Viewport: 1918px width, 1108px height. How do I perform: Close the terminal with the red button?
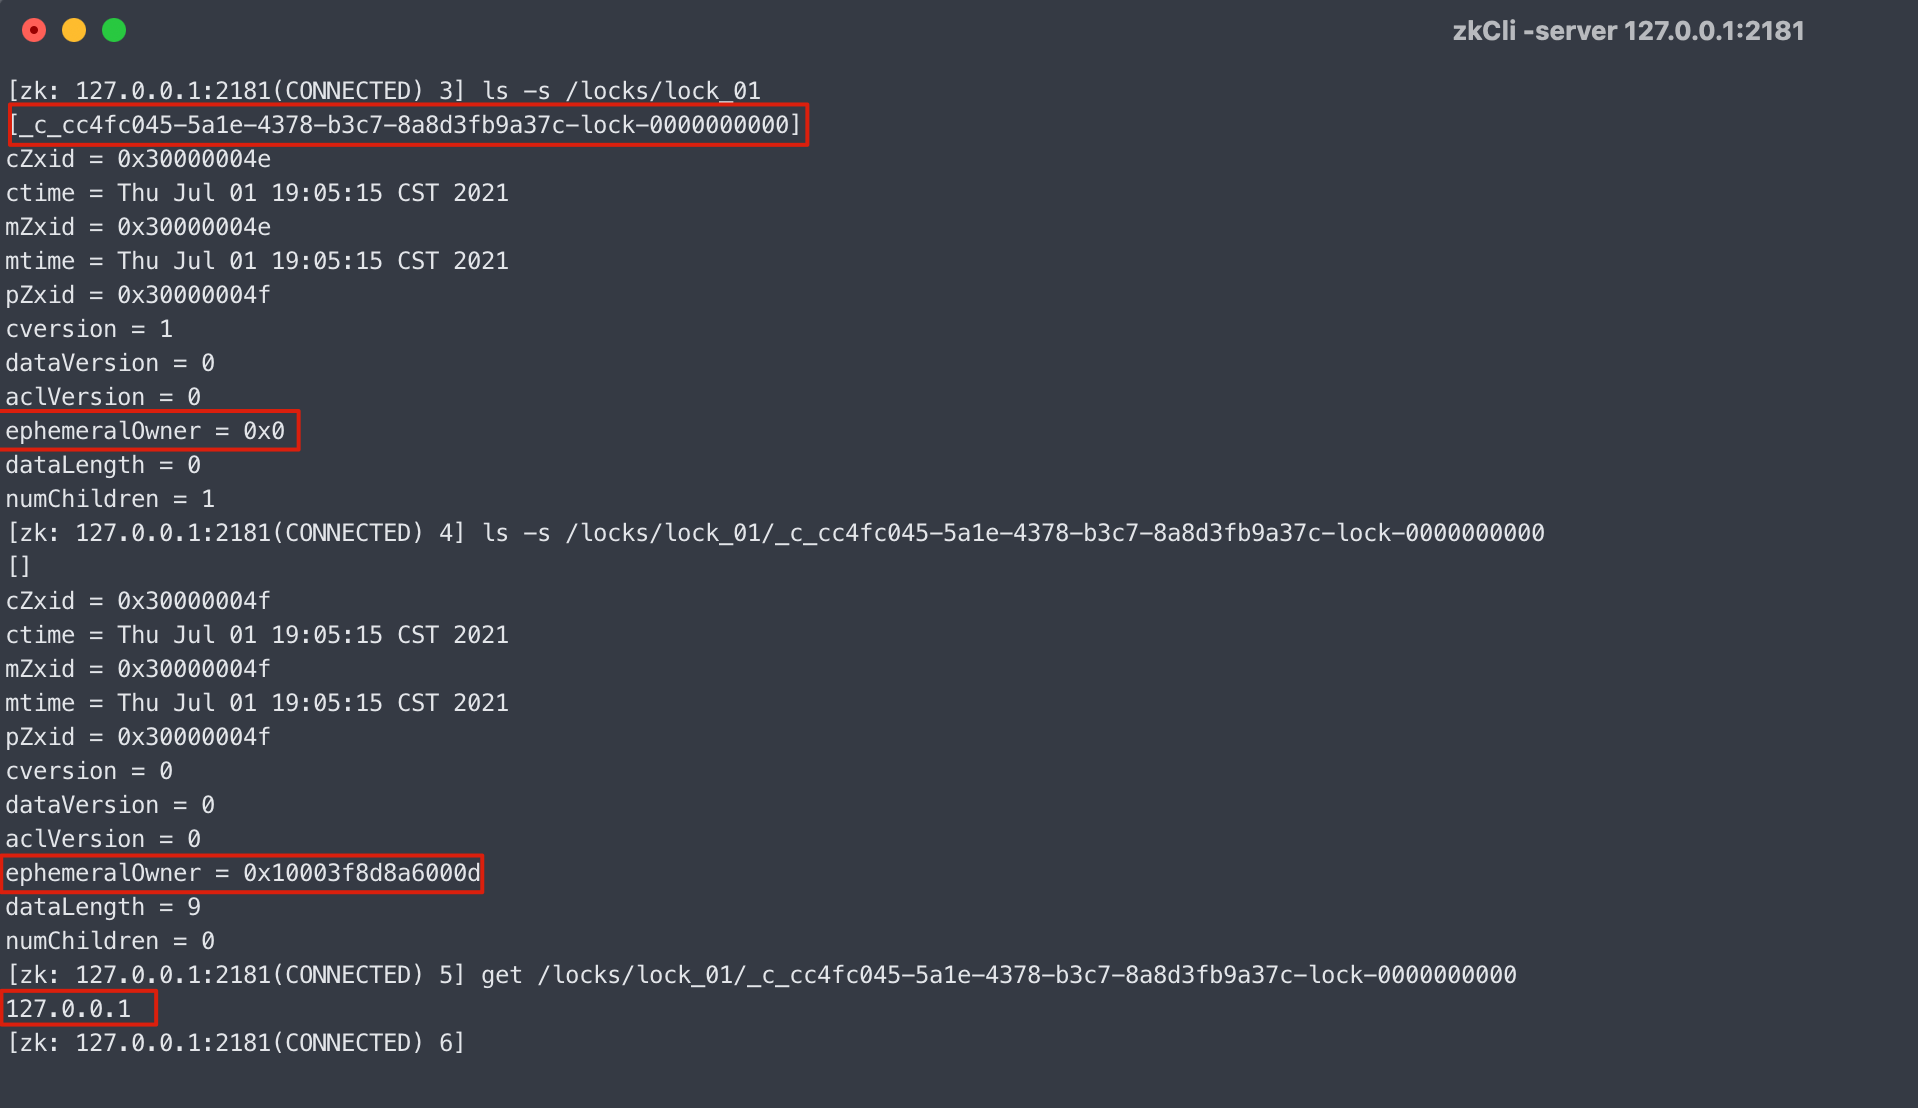(34, 30)
